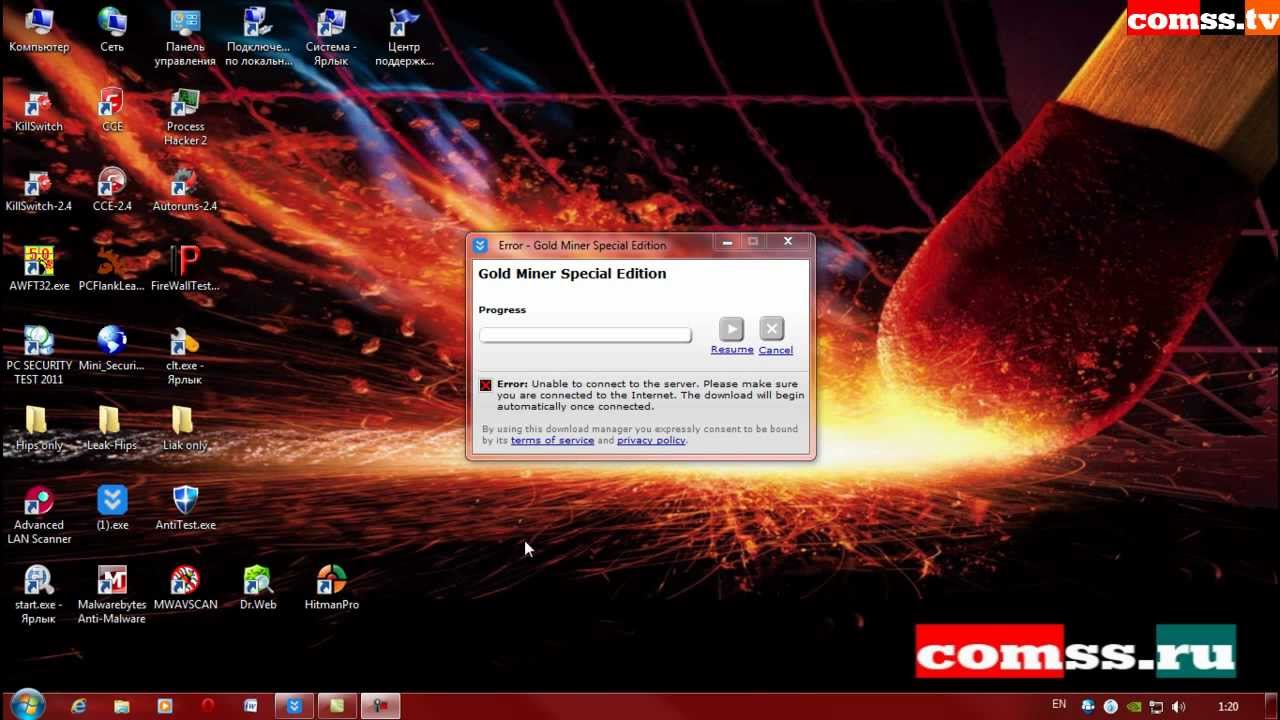Select the Система - Ярлык shortcut
The image size is (1280, 720).
click(x=331, y=36)
